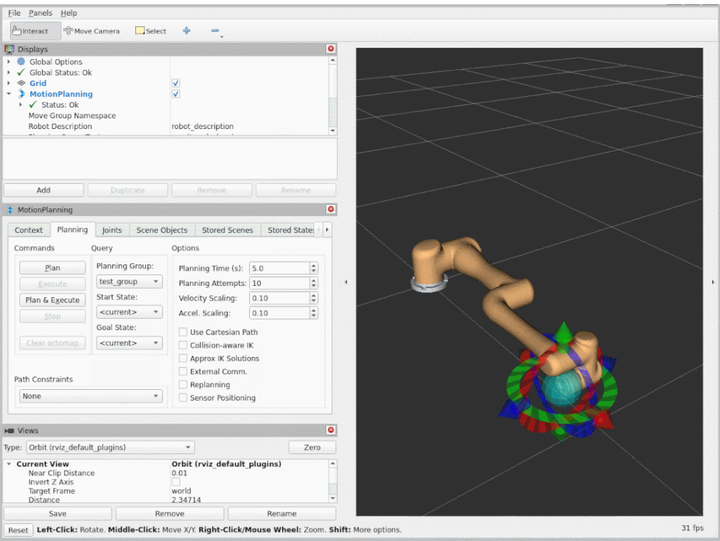Open the Goal State dropdown
720x541 pixels.
click(x=129, y=343)
